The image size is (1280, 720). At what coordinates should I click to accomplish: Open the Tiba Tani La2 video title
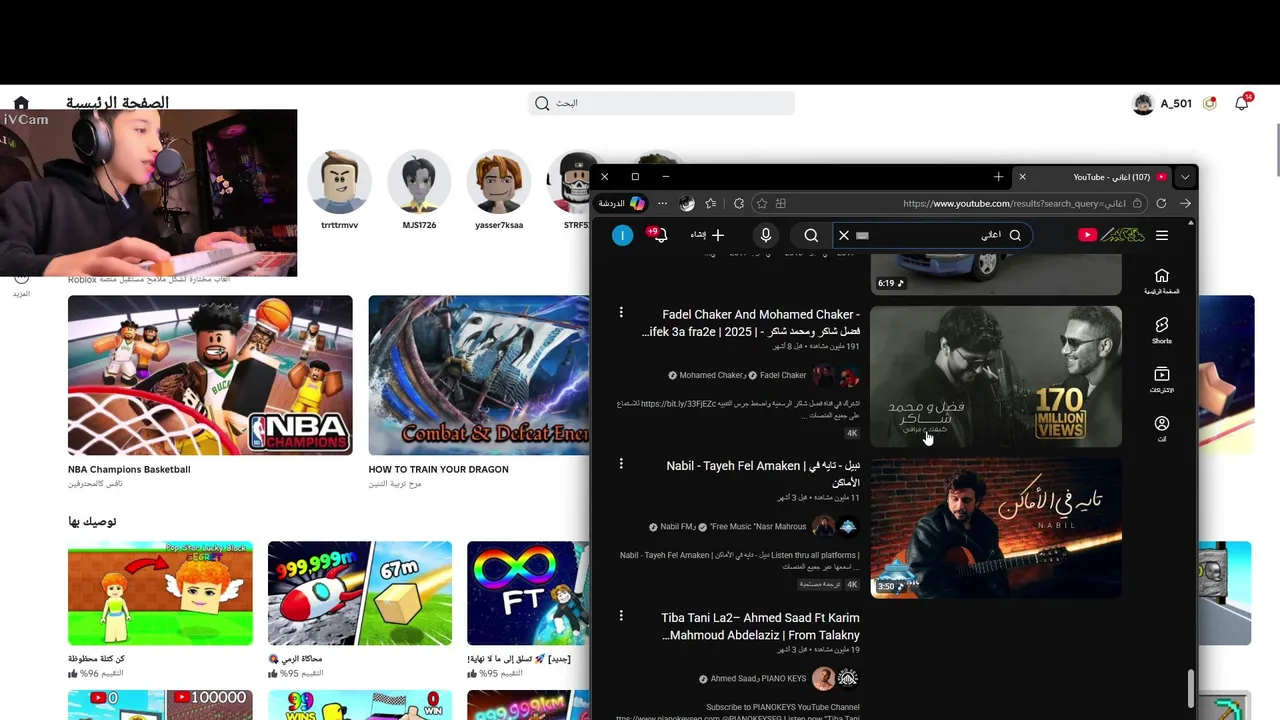point(760,627)
